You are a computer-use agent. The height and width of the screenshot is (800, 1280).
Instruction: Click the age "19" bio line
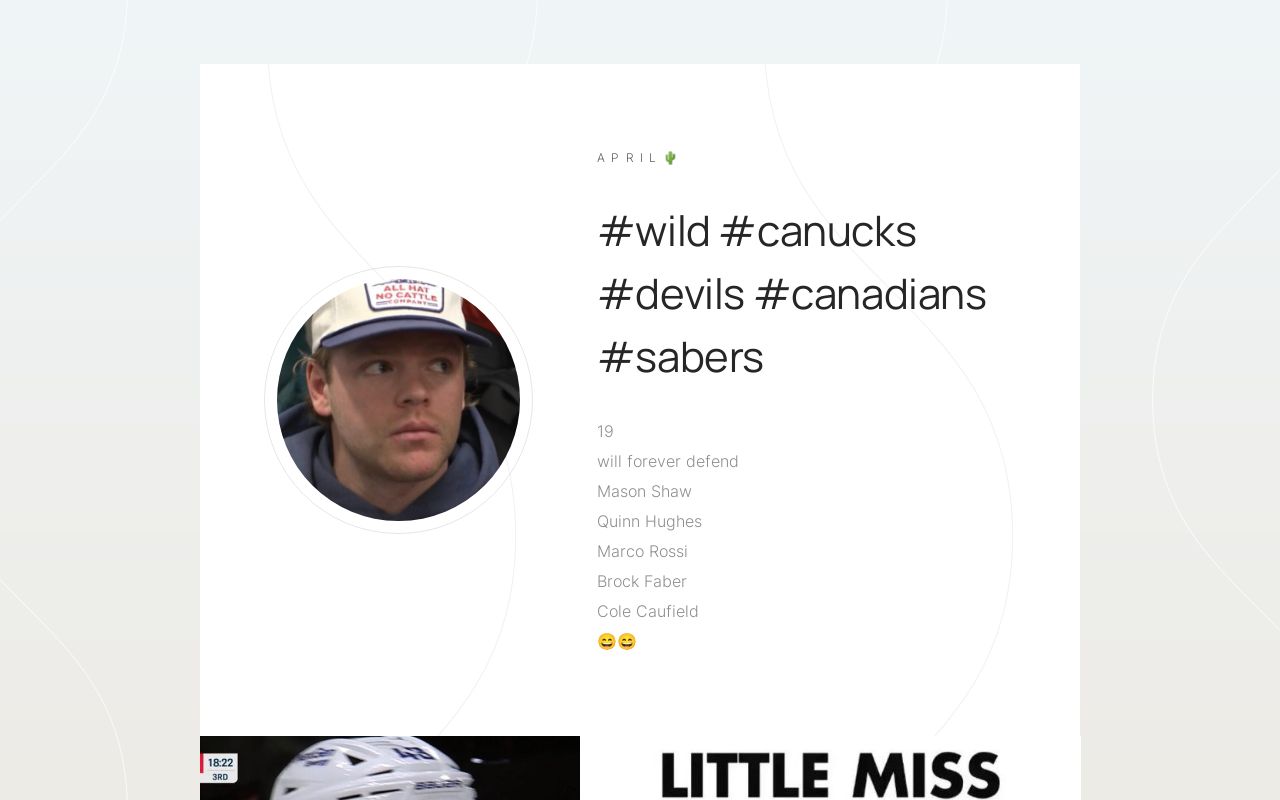605,432
